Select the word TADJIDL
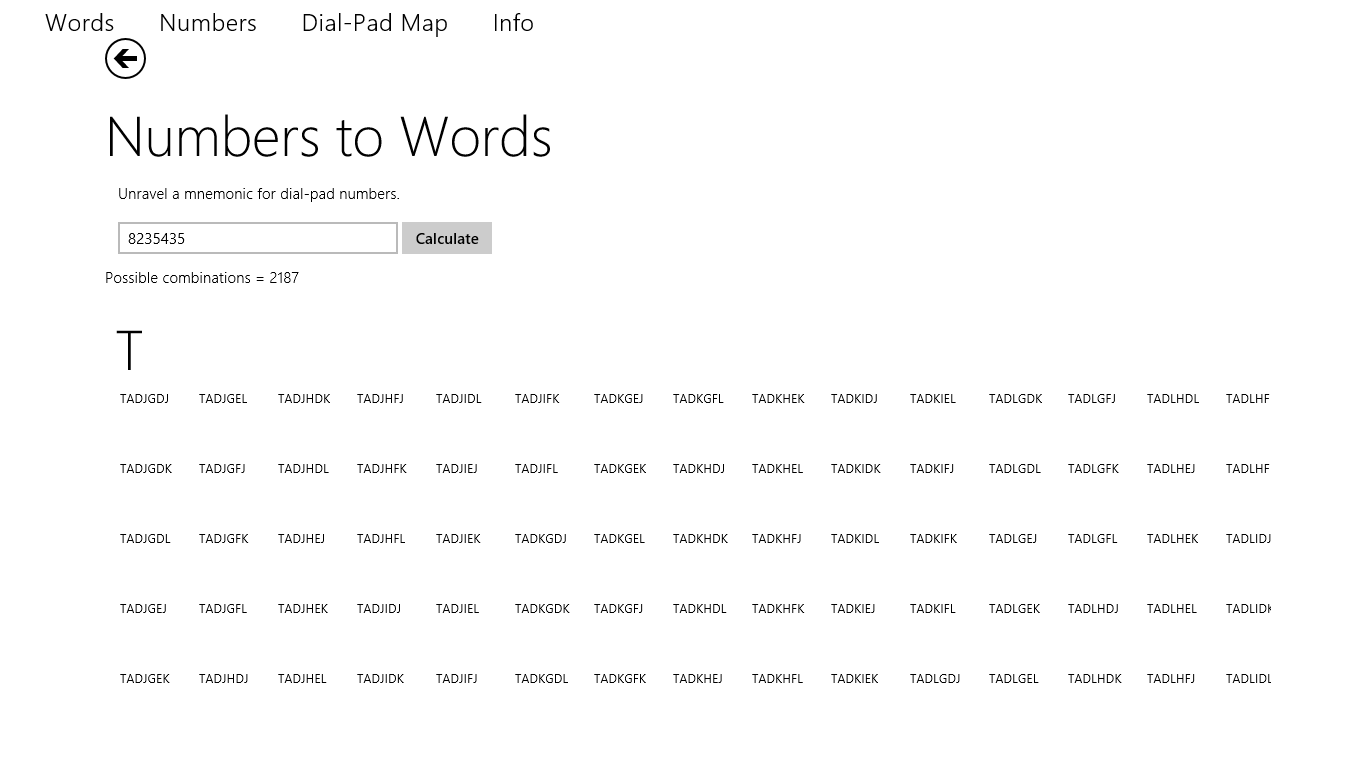This screenshot has height=768, width=1366. (x=459, y=399)
